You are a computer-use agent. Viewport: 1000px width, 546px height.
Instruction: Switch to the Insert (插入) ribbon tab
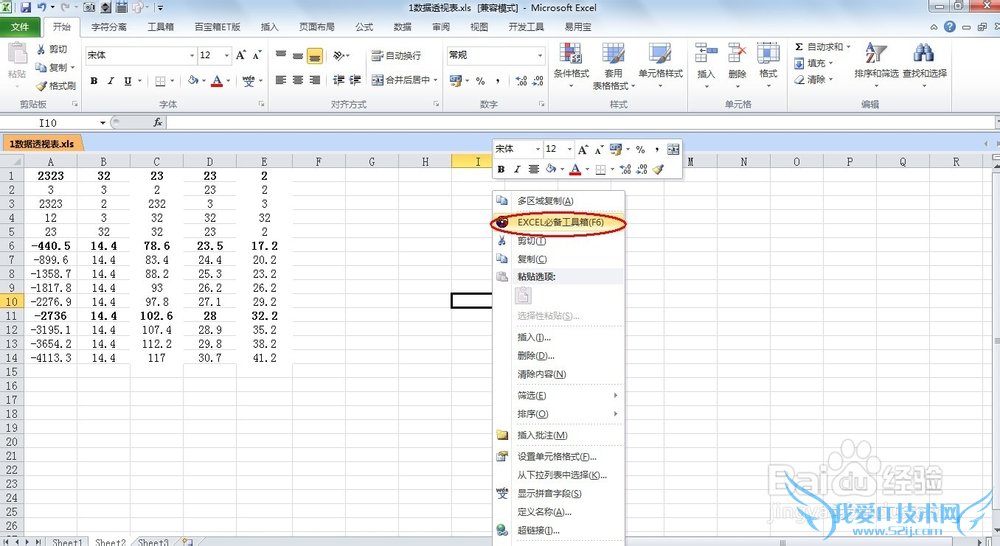click(270, 27)
